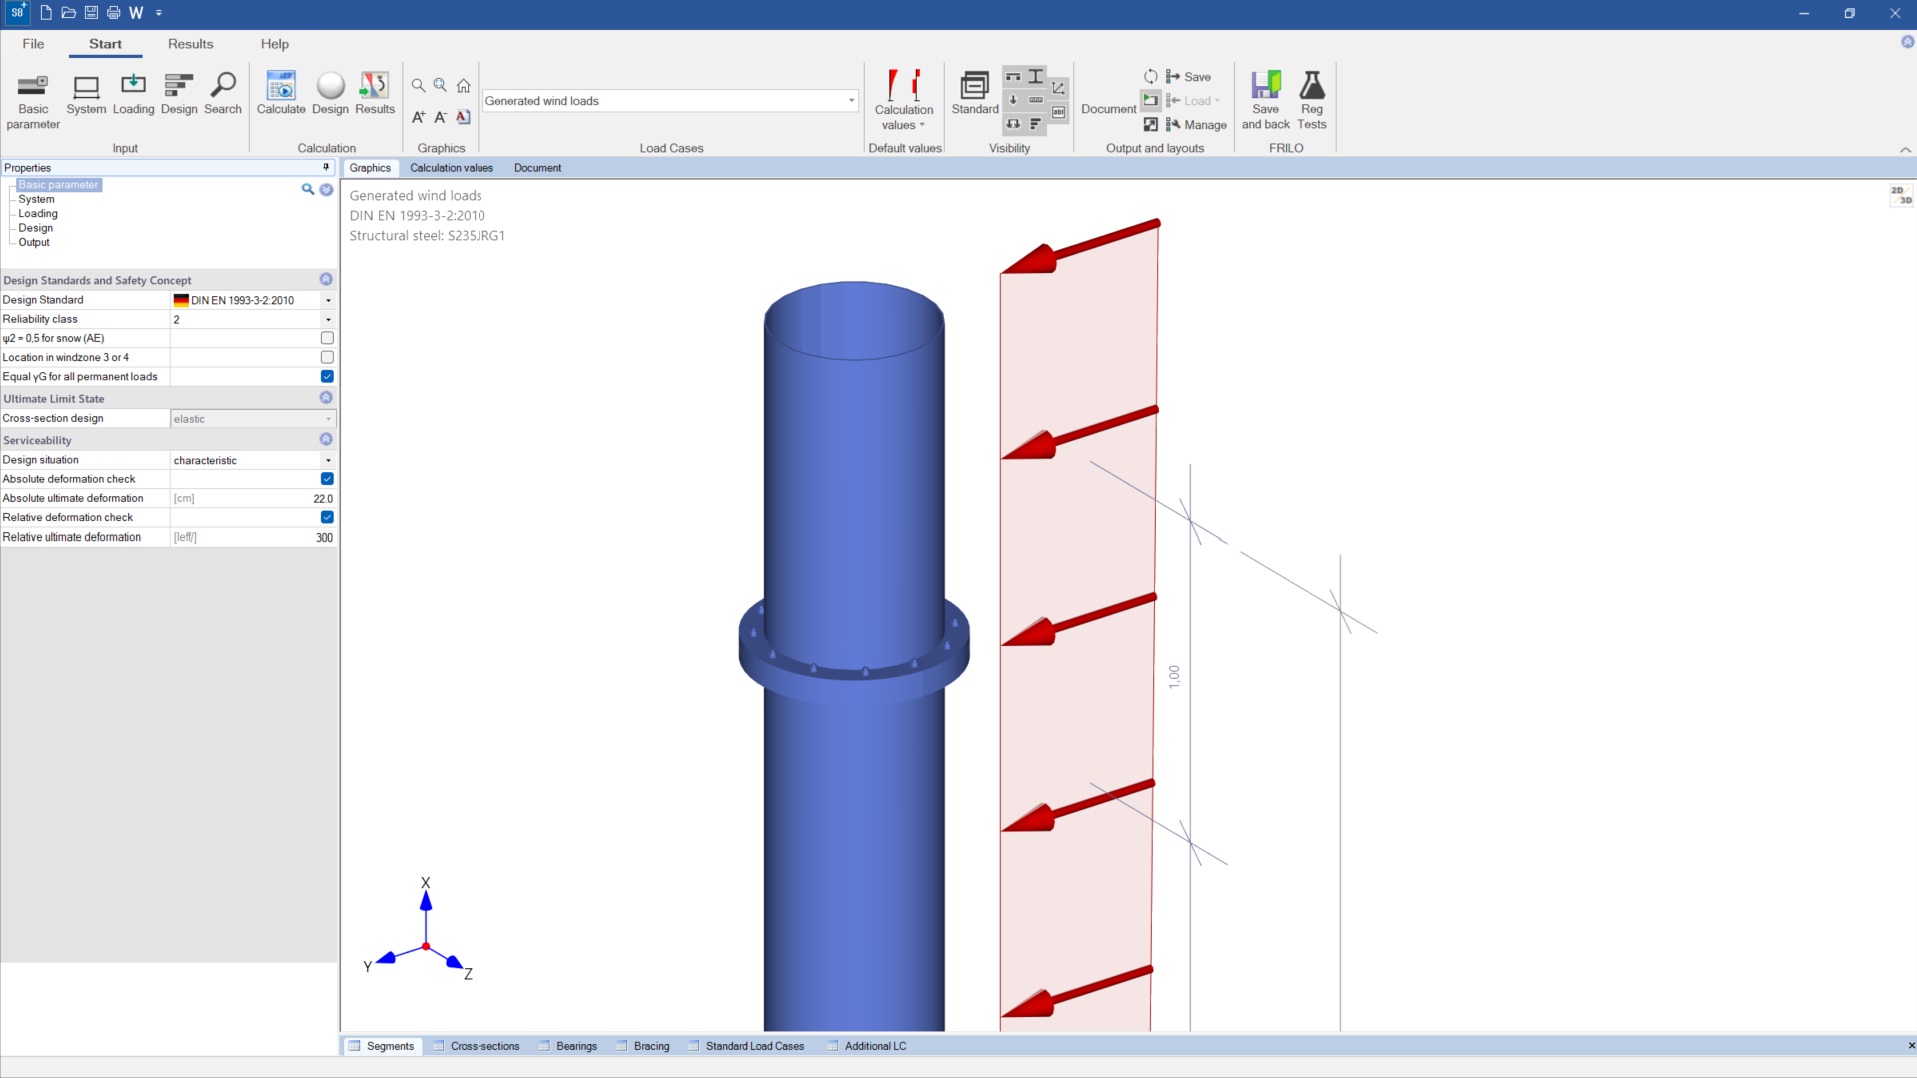Toggle coordinate axes visibility icon
This screenshot has width=1917, height=1078.
[1059, 88]
